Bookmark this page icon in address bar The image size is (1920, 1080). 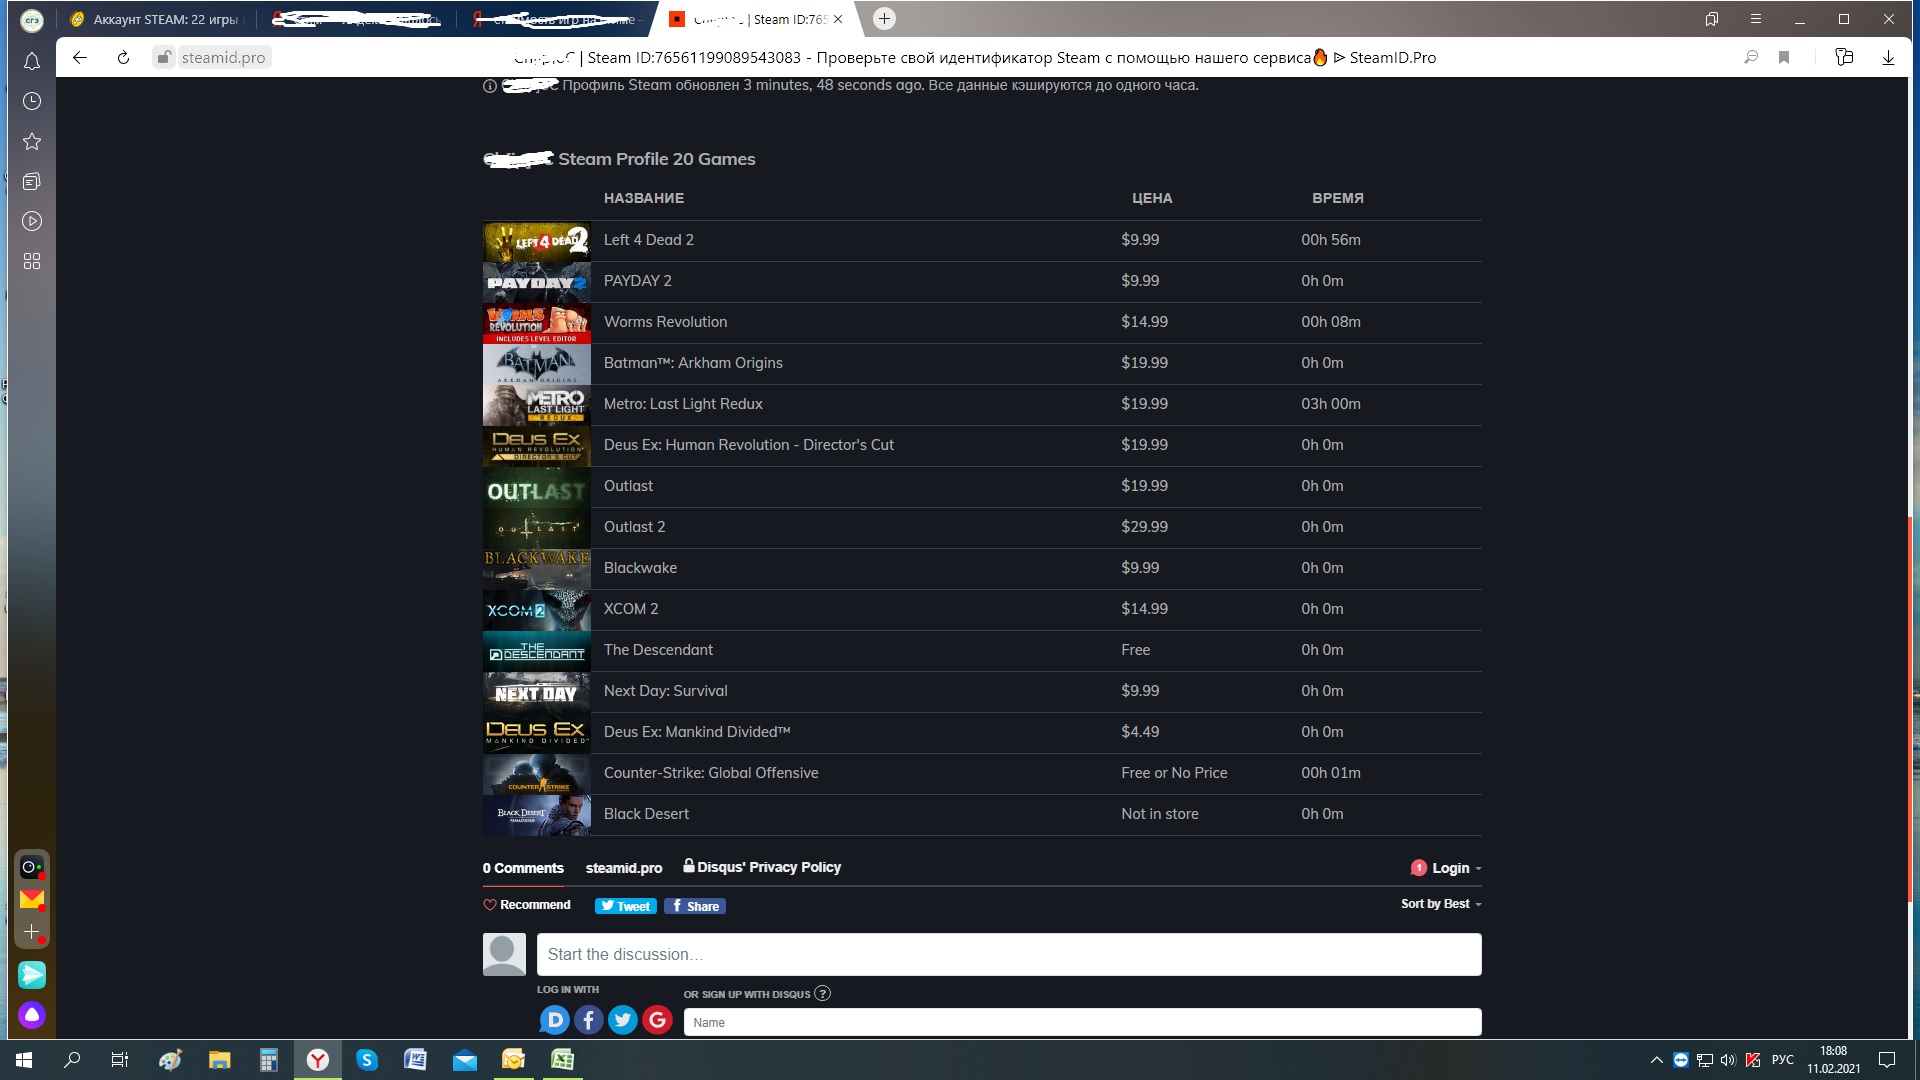pos(1784,58)
